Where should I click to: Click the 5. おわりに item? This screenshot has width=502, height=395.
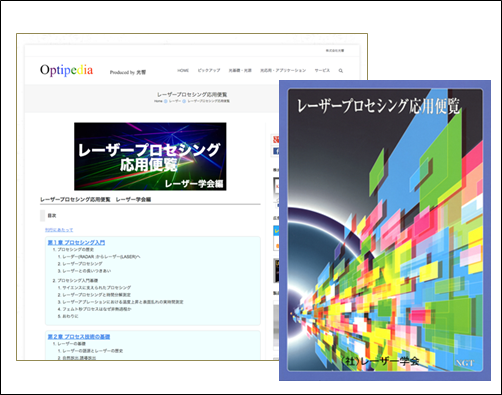(68, 316)
